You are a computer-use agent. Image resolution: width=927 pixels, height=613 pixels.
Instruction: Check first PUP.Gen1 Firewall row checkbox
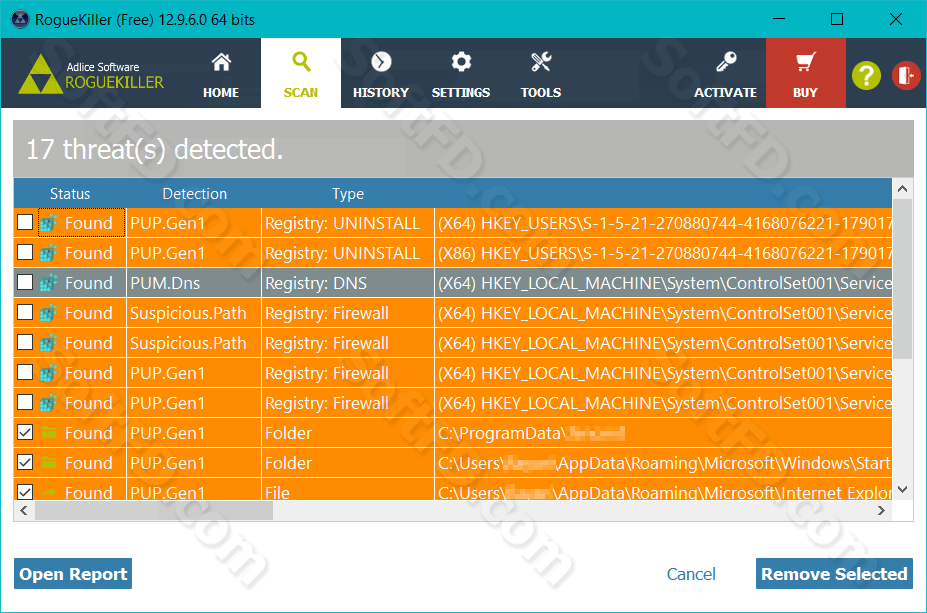coord(25,372)
